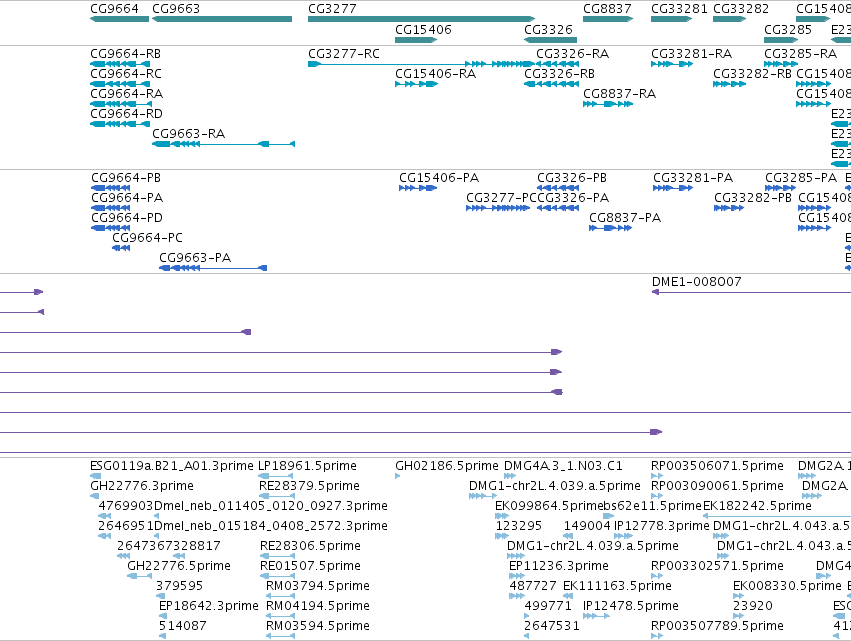
Task: Click protein CG3285-PA
Action: point(801,178)
